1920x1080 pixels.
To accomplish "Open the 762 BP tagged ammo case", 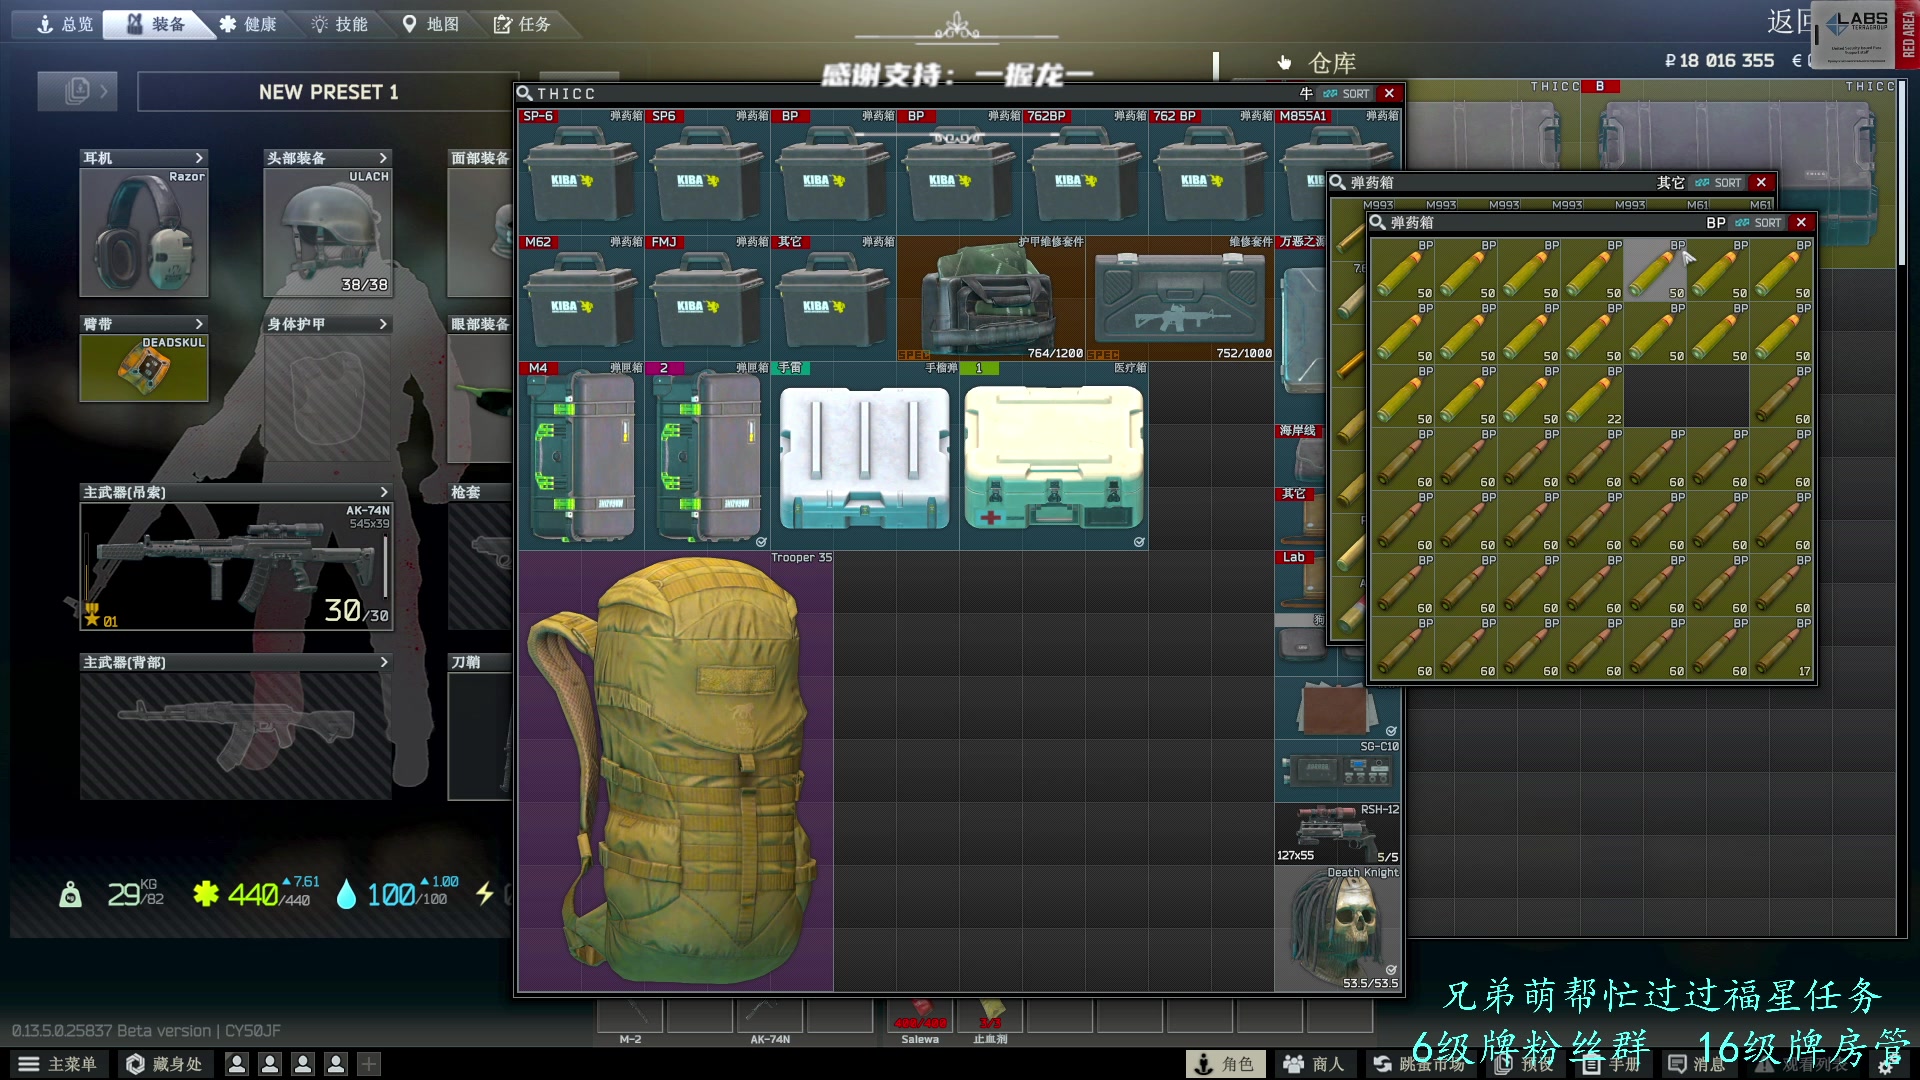I will 1211,172.
